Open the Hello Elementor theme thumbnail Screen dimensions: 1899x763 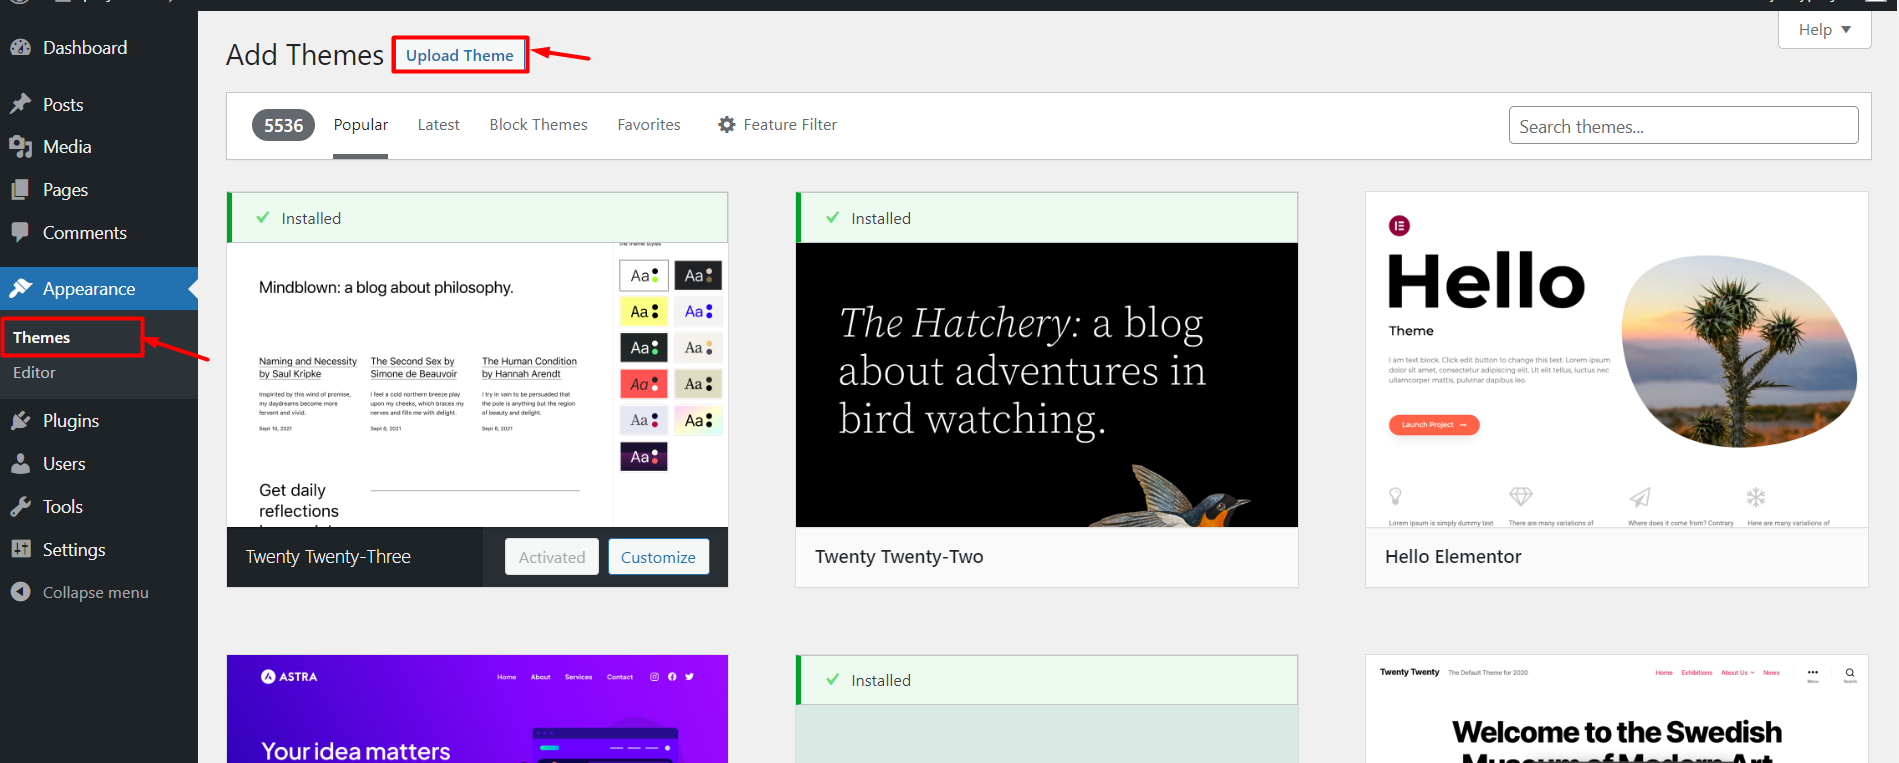click(x=1616, y=359)
